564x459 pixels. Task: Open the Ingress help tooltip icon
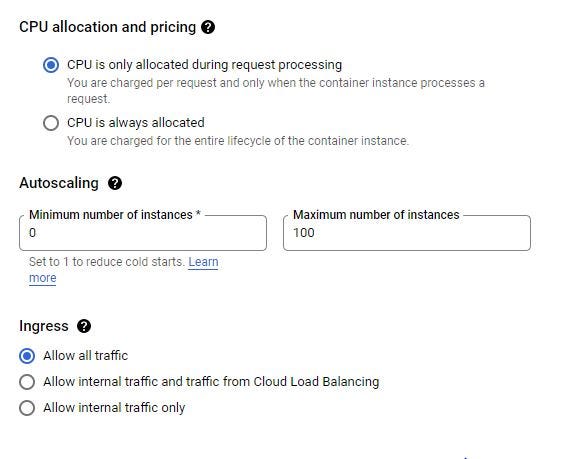tap(84, 326)
